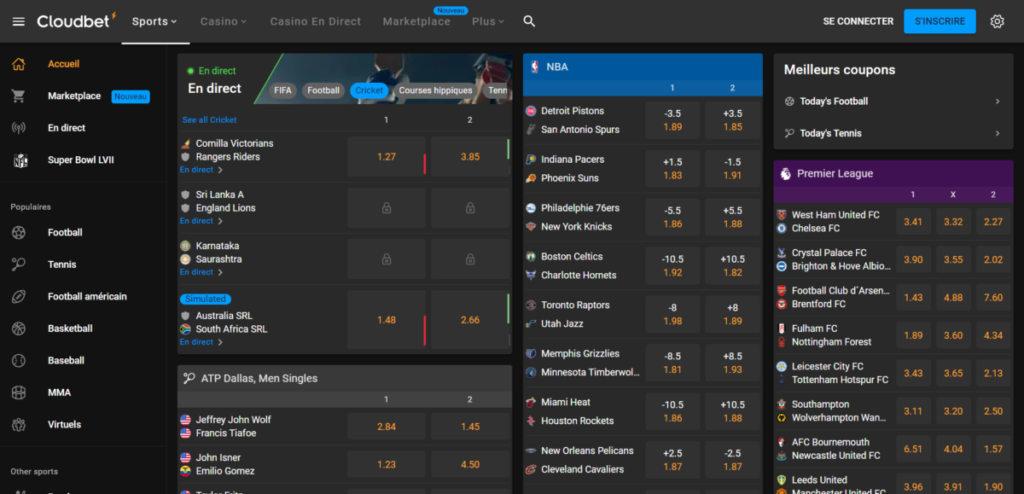Screen dimensions: 1024x494
Task: Click the Nouveau badge beside sidebar Marketplace
Action: (131, 97)
